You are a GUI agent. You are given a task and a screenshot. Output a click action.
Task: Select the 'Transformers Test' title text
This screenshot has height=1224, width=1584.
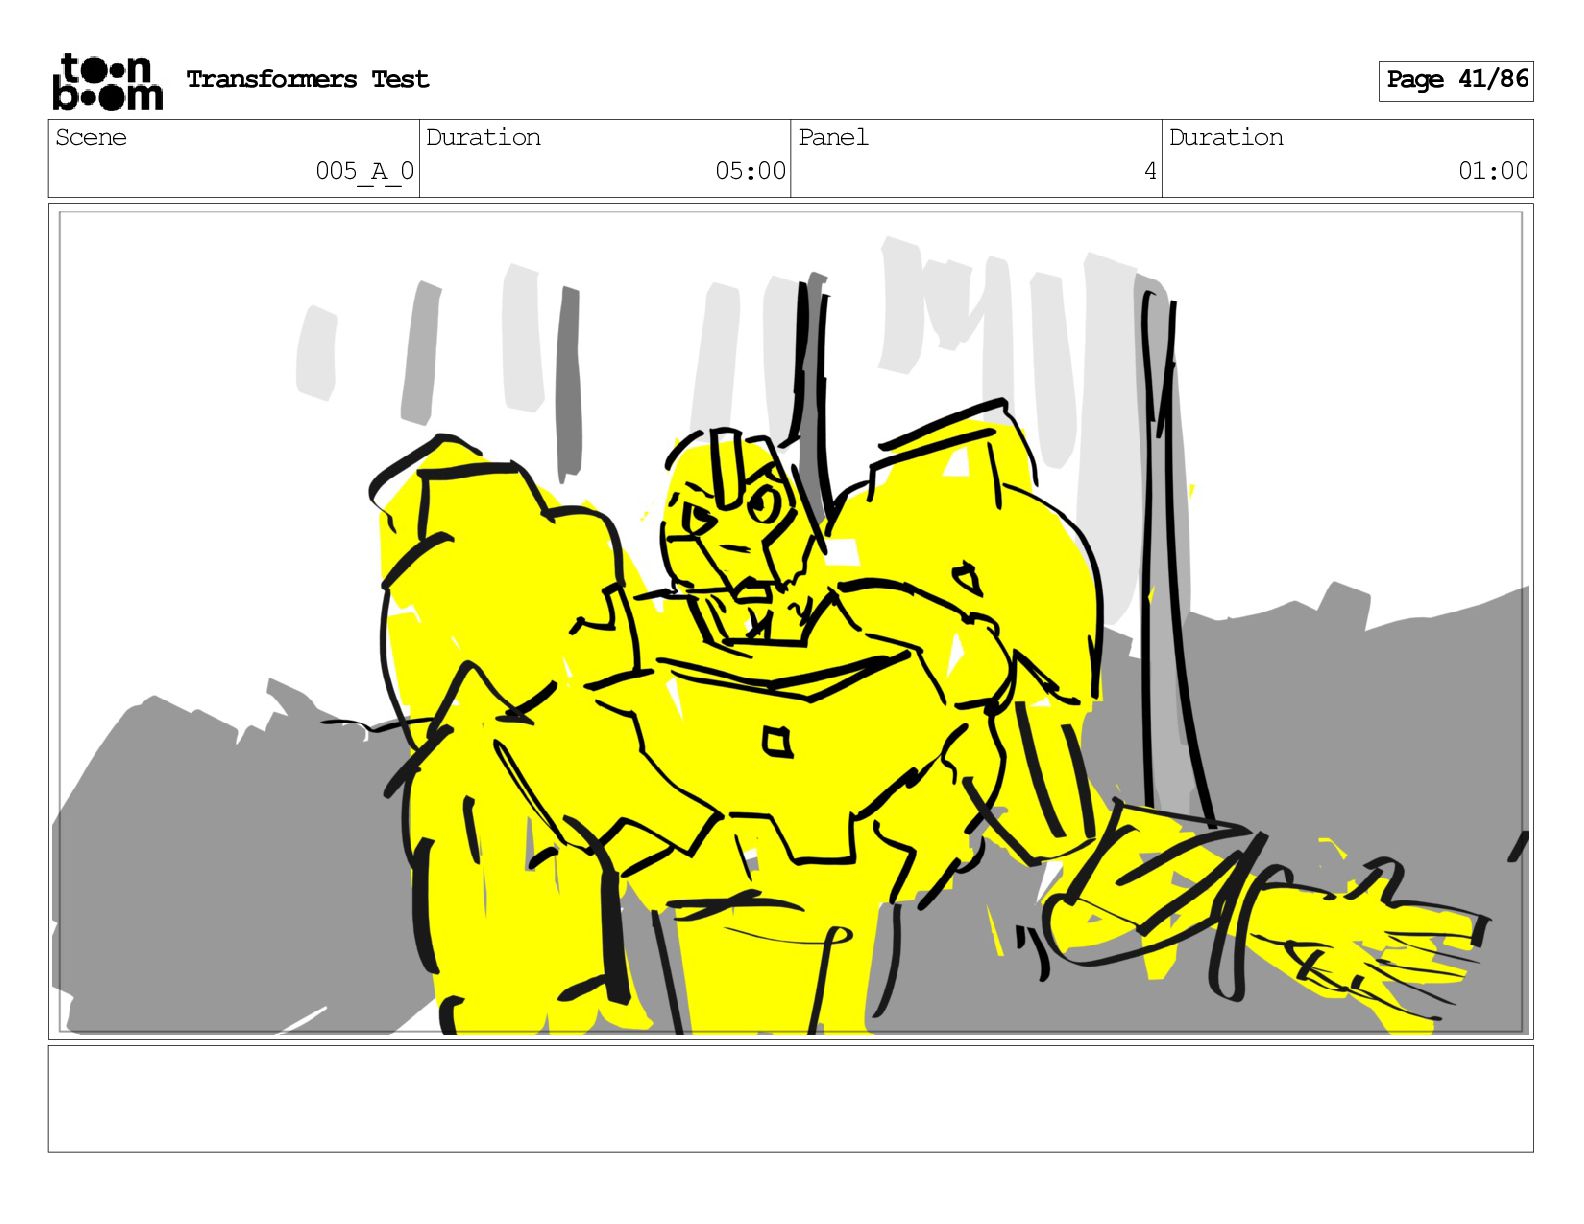308,79
